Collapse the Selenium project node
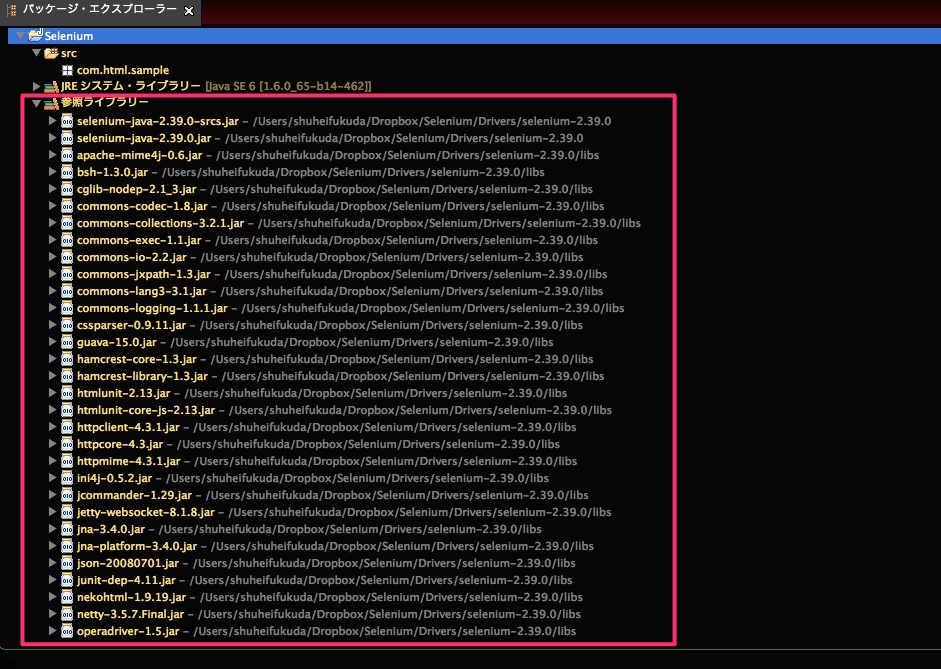941x669 pixels. 20,35
